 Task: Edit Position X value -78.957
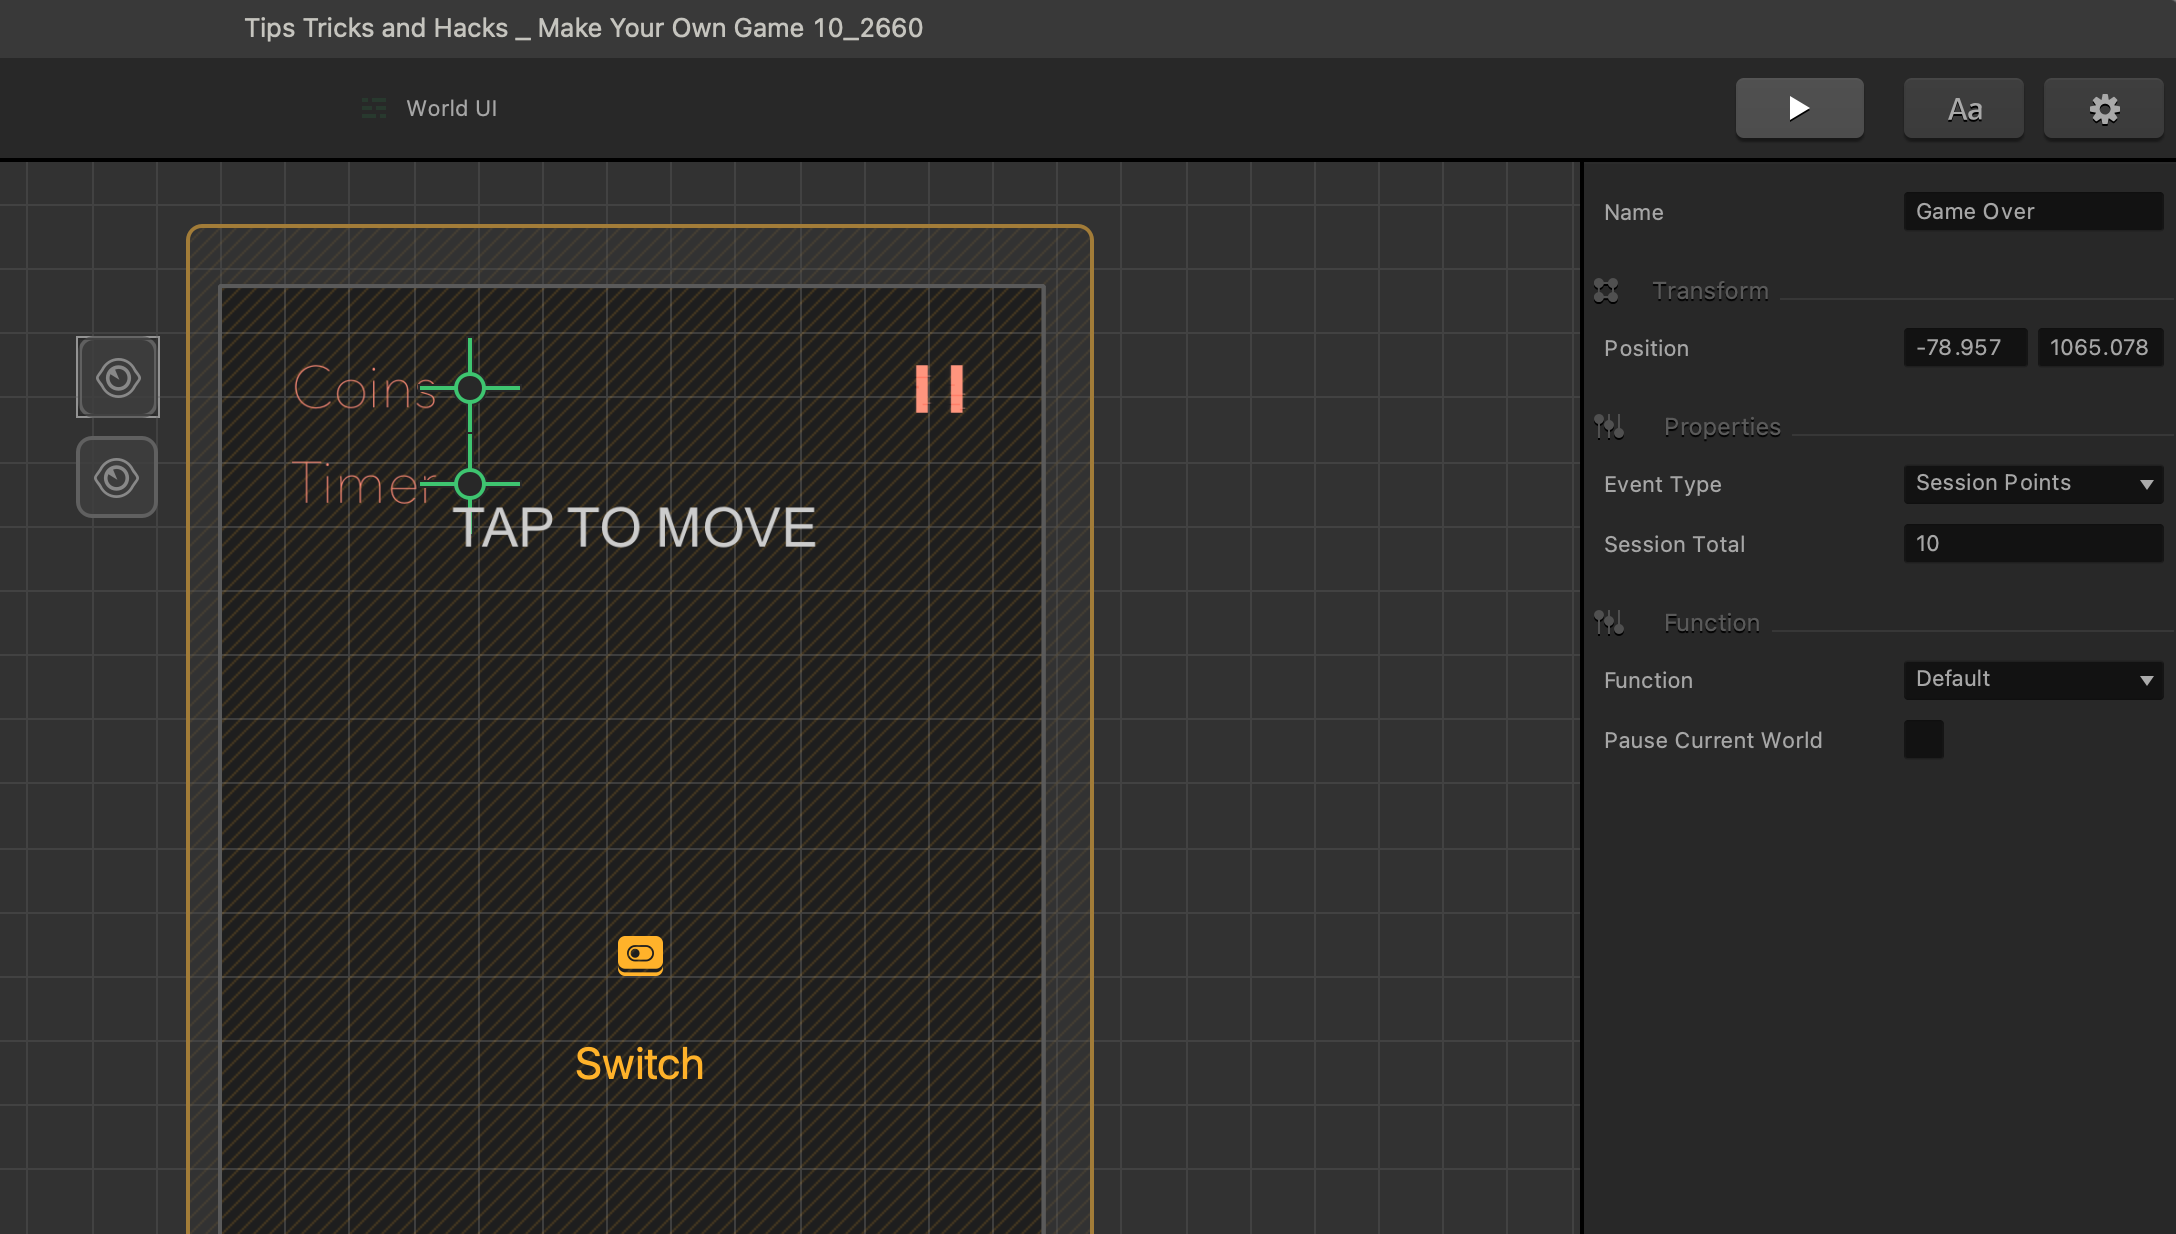[1965, 347]
